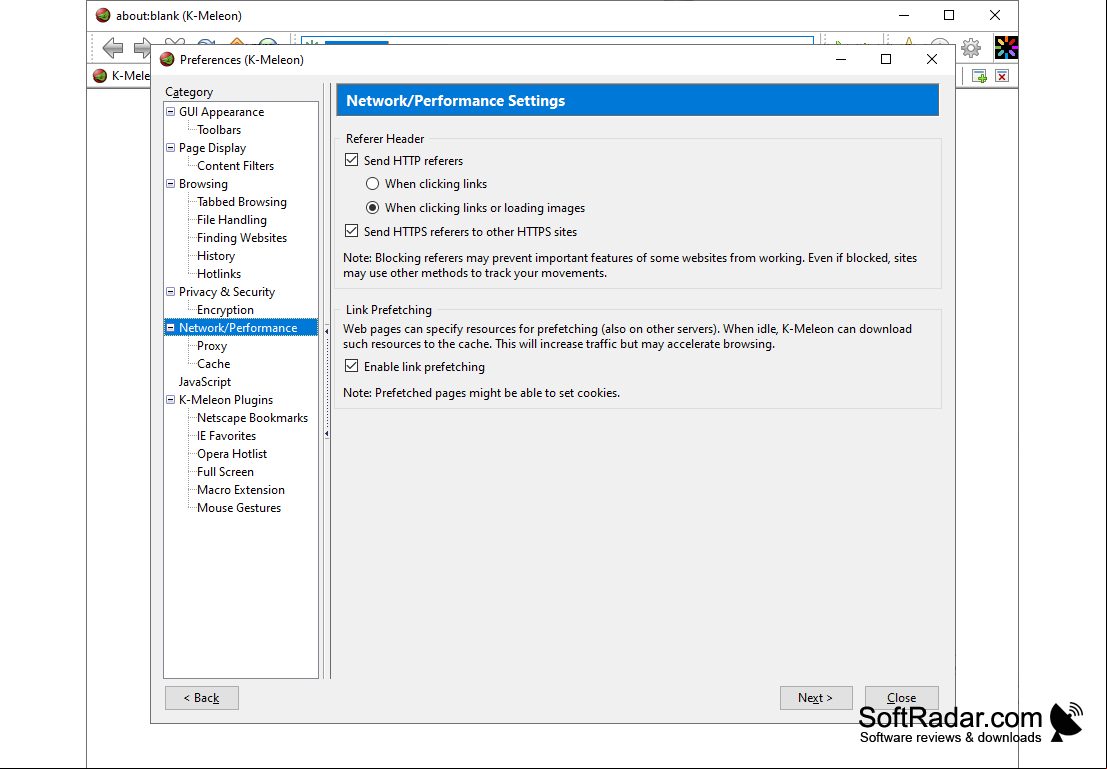
Task: Open File Handling settings
Action: 232,220
